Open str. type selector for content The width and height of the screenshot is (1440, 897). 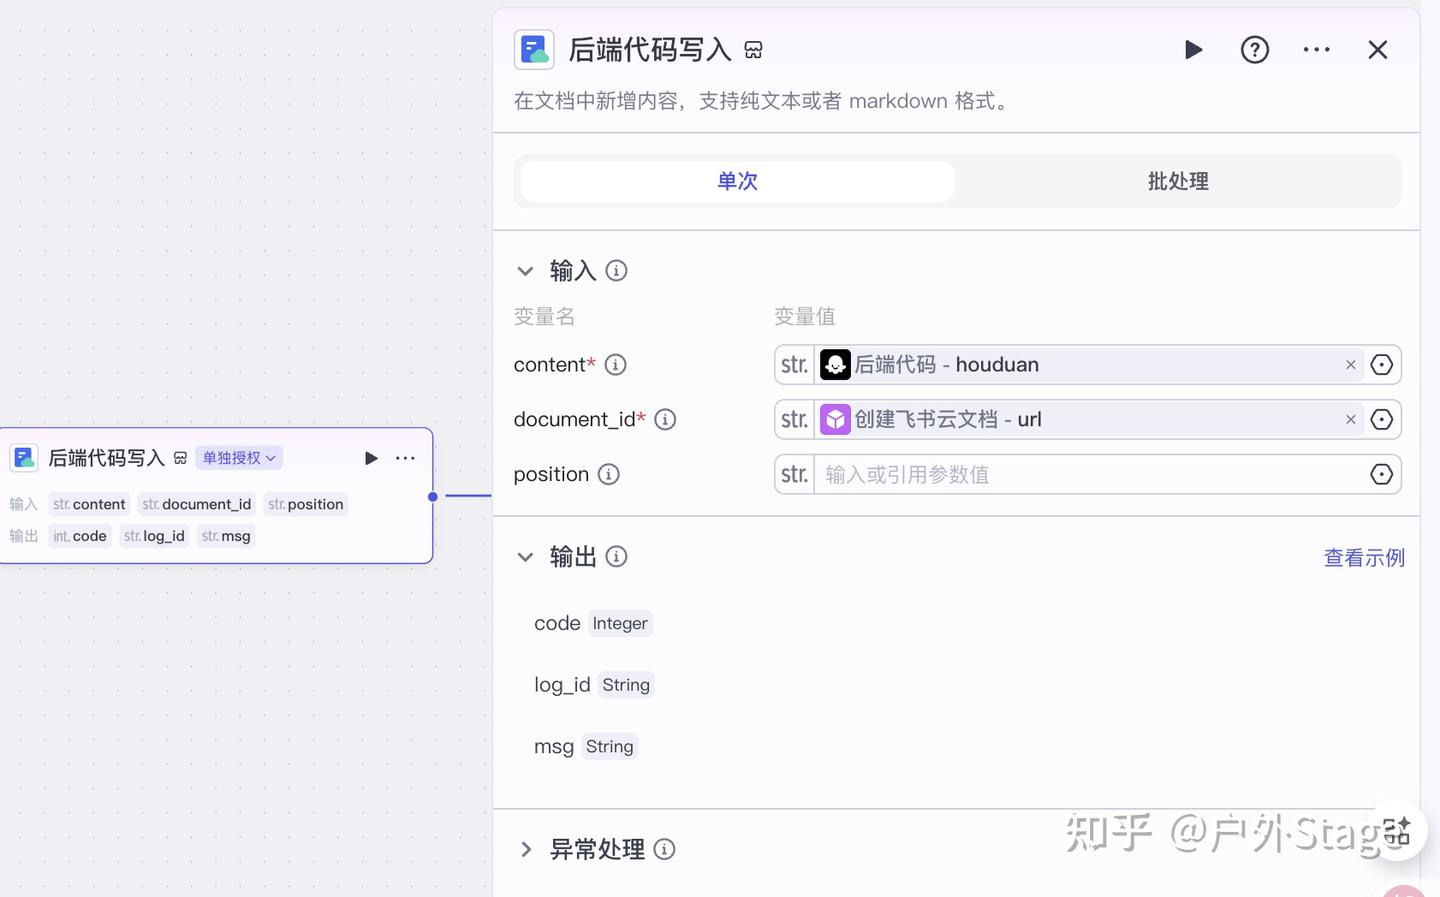pos(795,365)
